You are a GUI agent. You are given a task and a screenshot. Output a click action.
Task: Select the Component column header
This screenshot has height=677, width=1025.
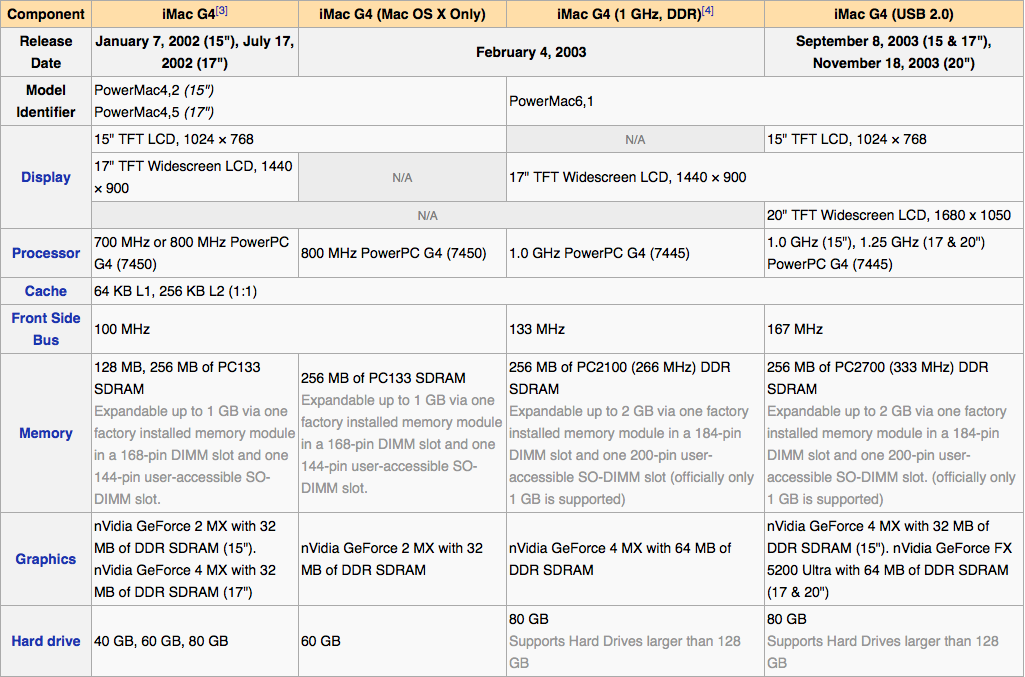(46, 14)
